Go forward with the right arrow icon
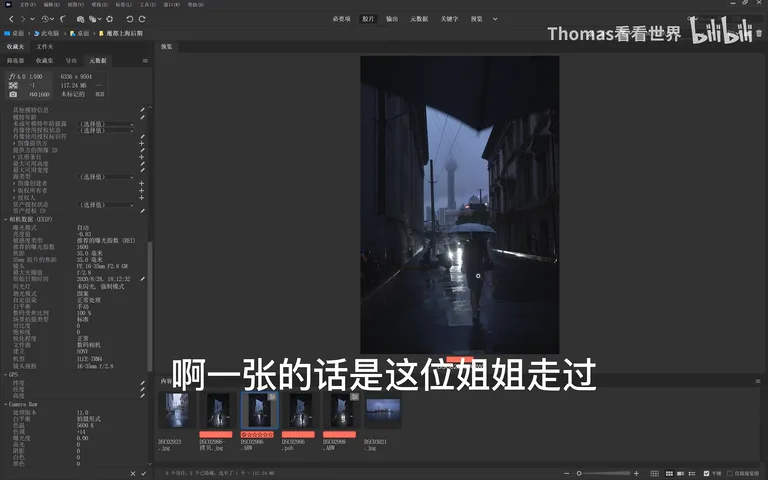Viewport: 768px width, 480px height. pos(23,19)
